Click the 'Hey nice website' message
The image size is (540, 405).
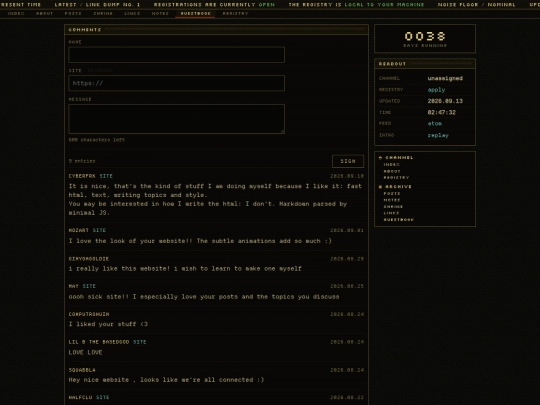[166, 380]
